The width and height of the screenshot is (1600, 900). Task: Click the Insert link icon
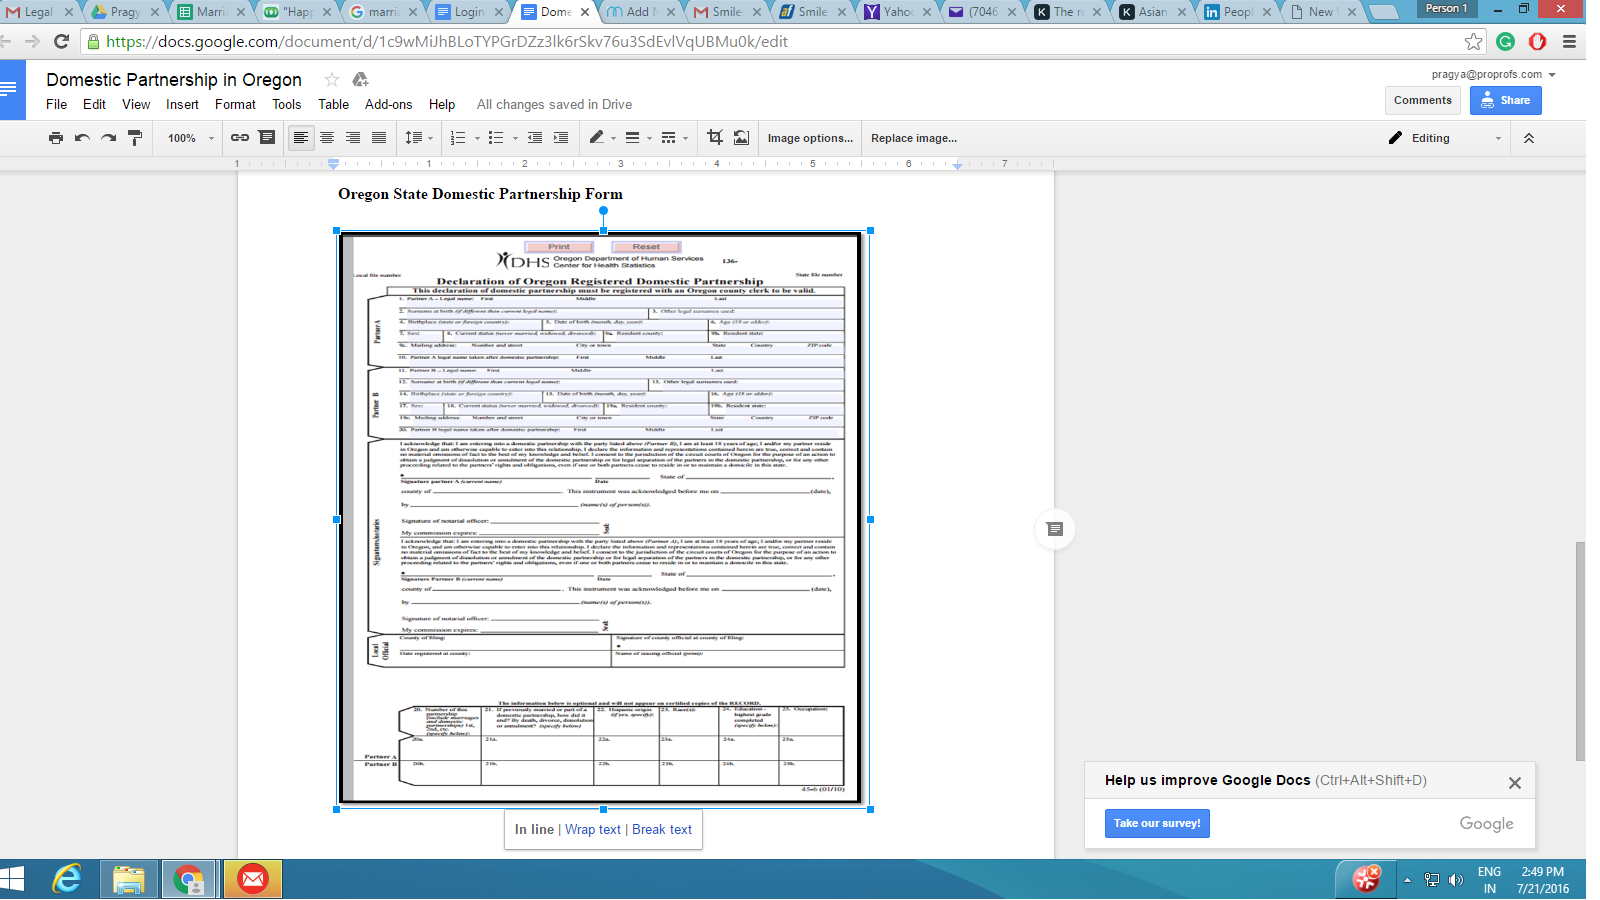[240, 138]
